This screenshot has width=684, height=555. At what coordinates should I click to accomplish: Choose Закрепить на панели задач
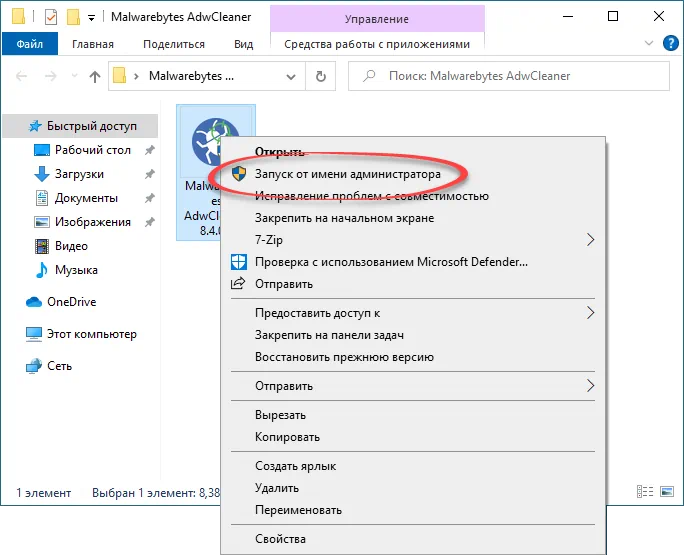[413, 335]
